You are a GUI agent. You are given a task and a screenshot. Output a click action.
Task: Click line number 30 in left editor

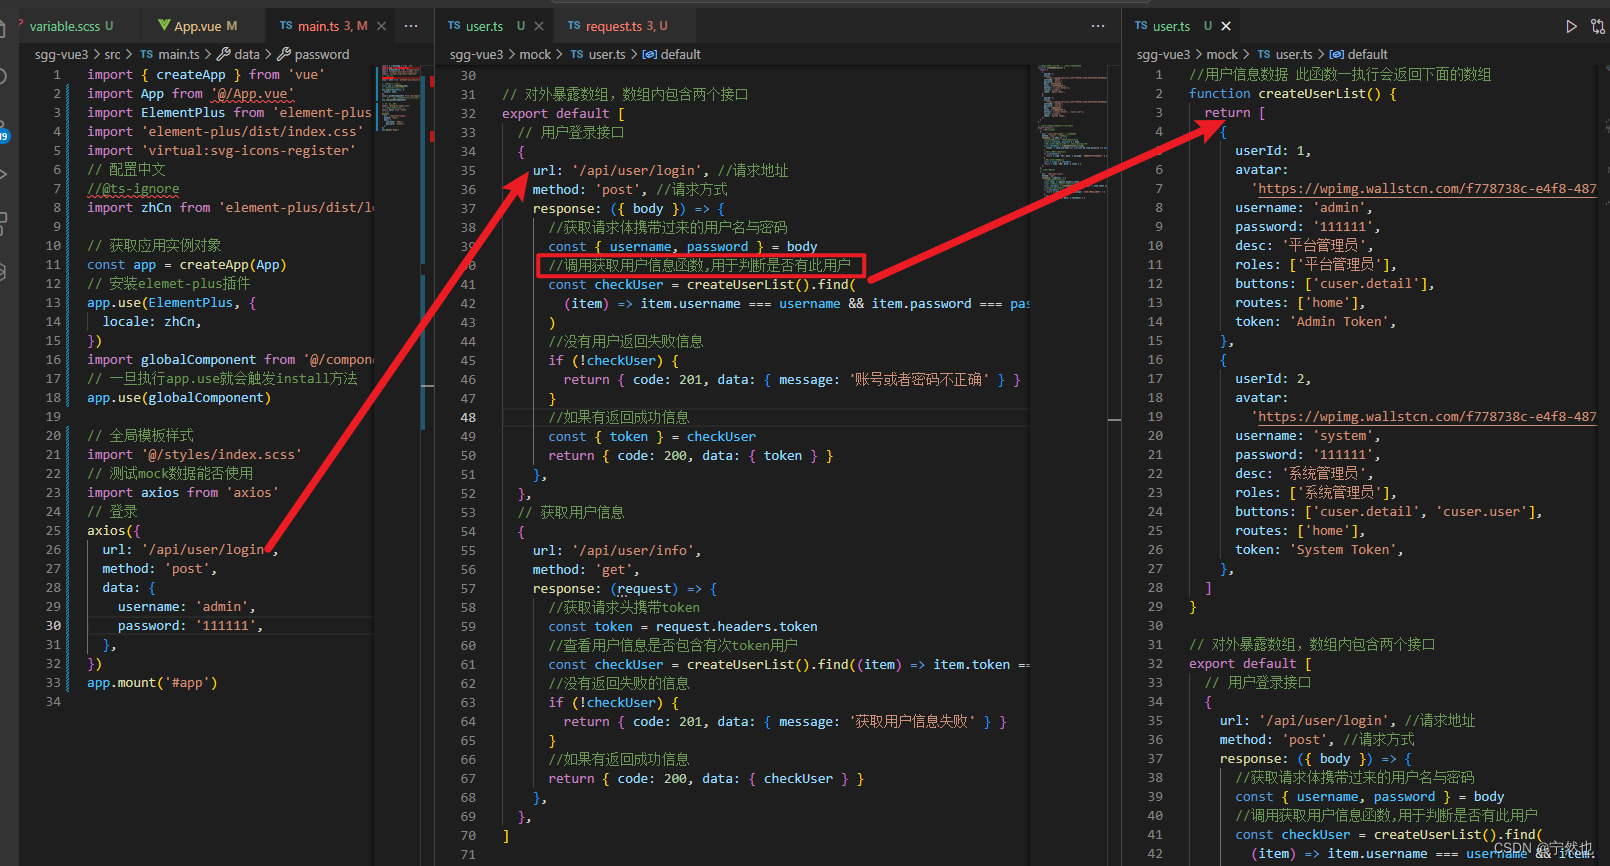53,625
